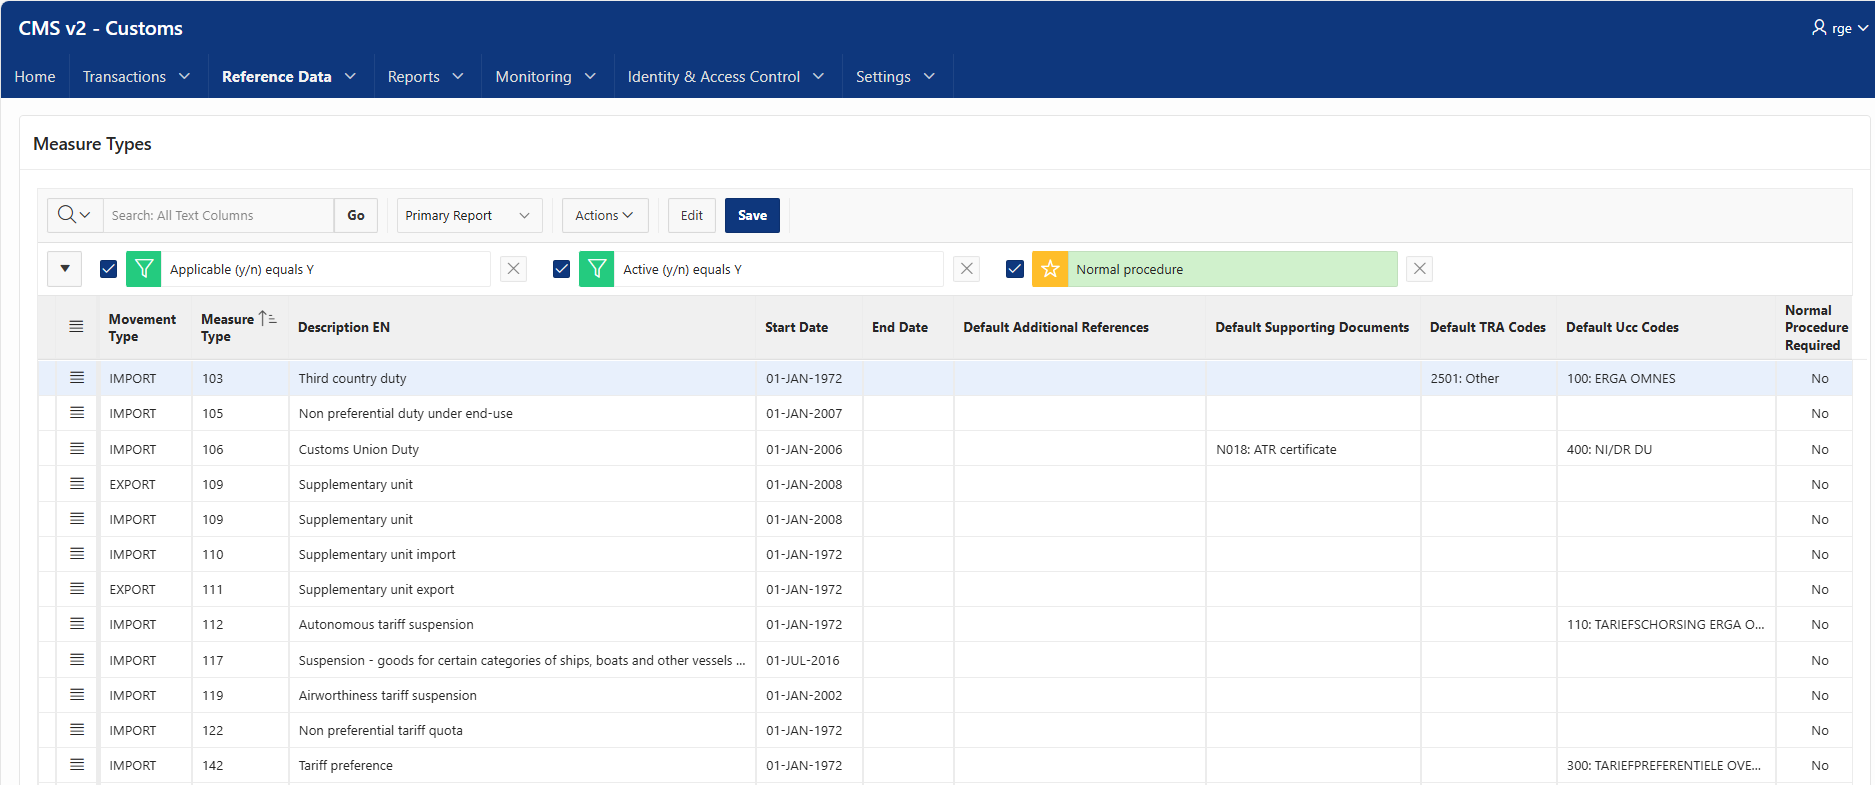Screen dimensions: 1875x785
Task: Select the '300: TARIEFPREFERENTIELE OVE...' cell
Action: pyautogui.click(x=1664, y=765)
